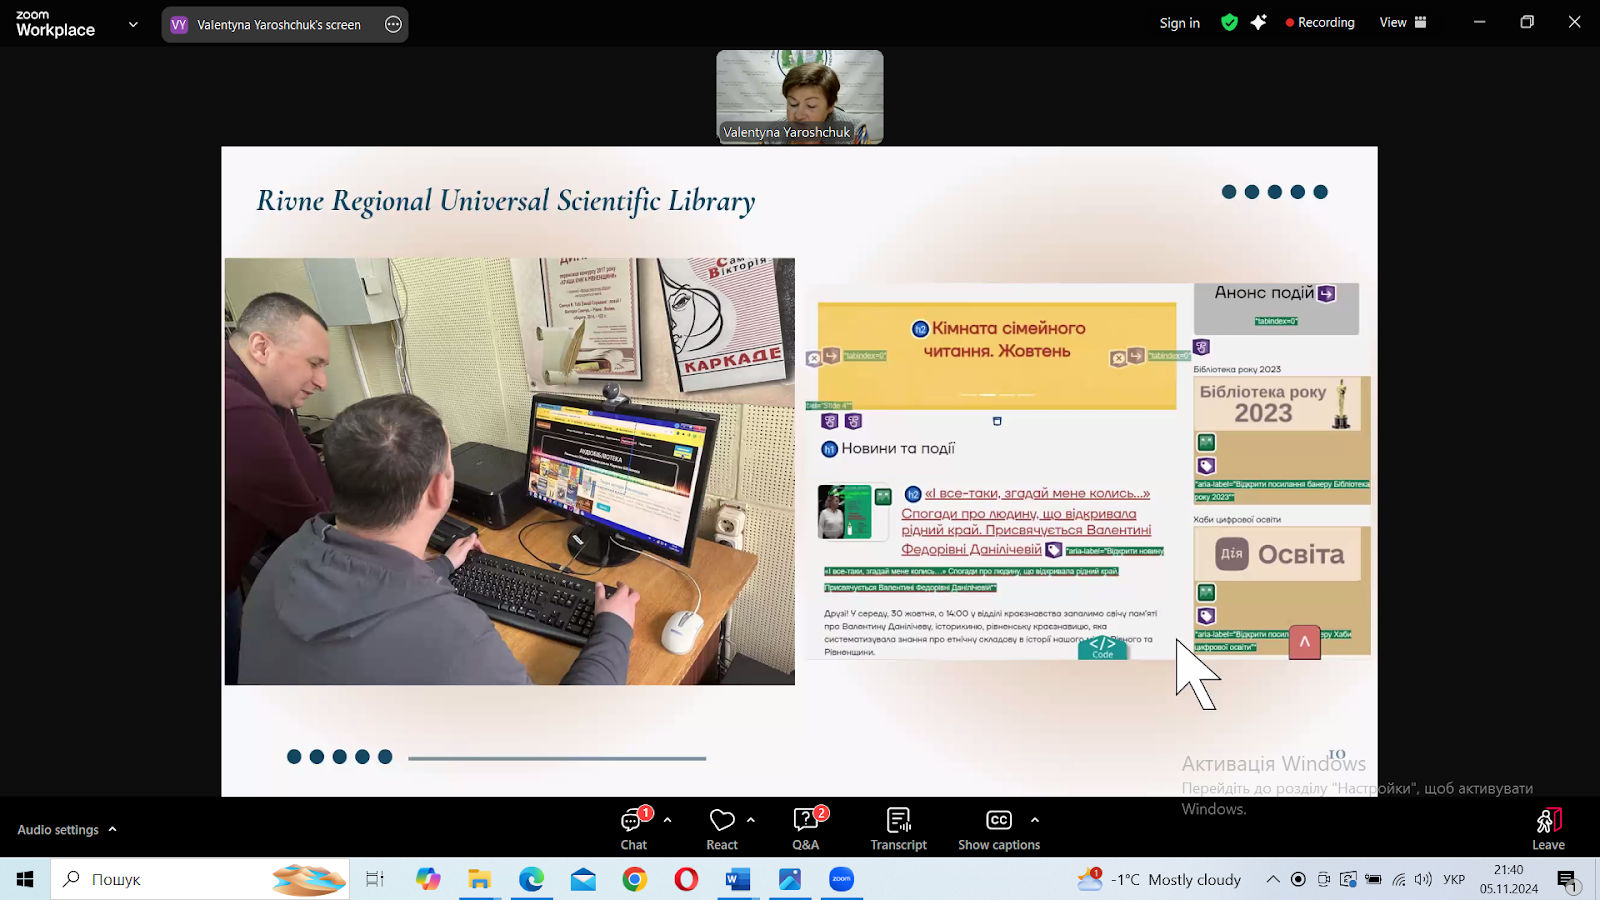Open Google Chrome from the taskbar
This screenshot has height=900, width=1600.
634,879
